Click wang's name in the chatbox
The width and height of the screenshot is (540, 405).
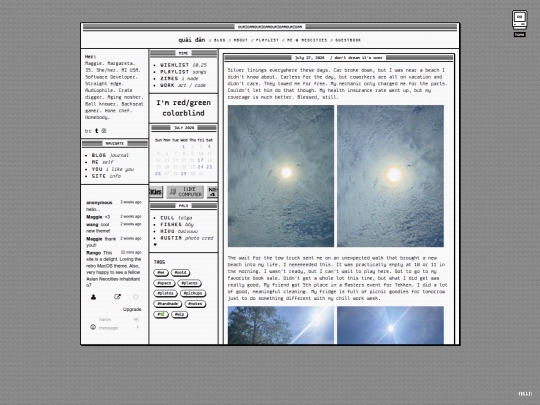tap(92, 224)
